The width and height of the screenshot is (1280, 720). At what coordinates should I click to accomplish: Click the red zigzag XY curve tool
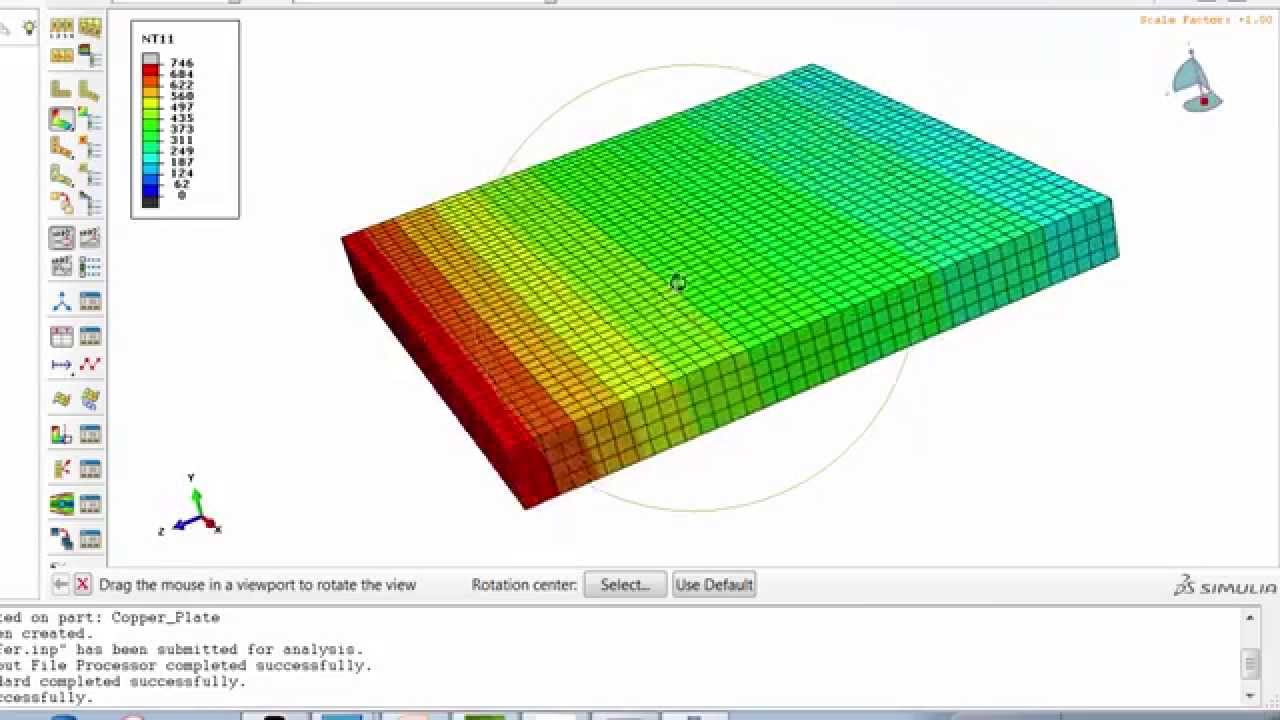coord(89,365)
